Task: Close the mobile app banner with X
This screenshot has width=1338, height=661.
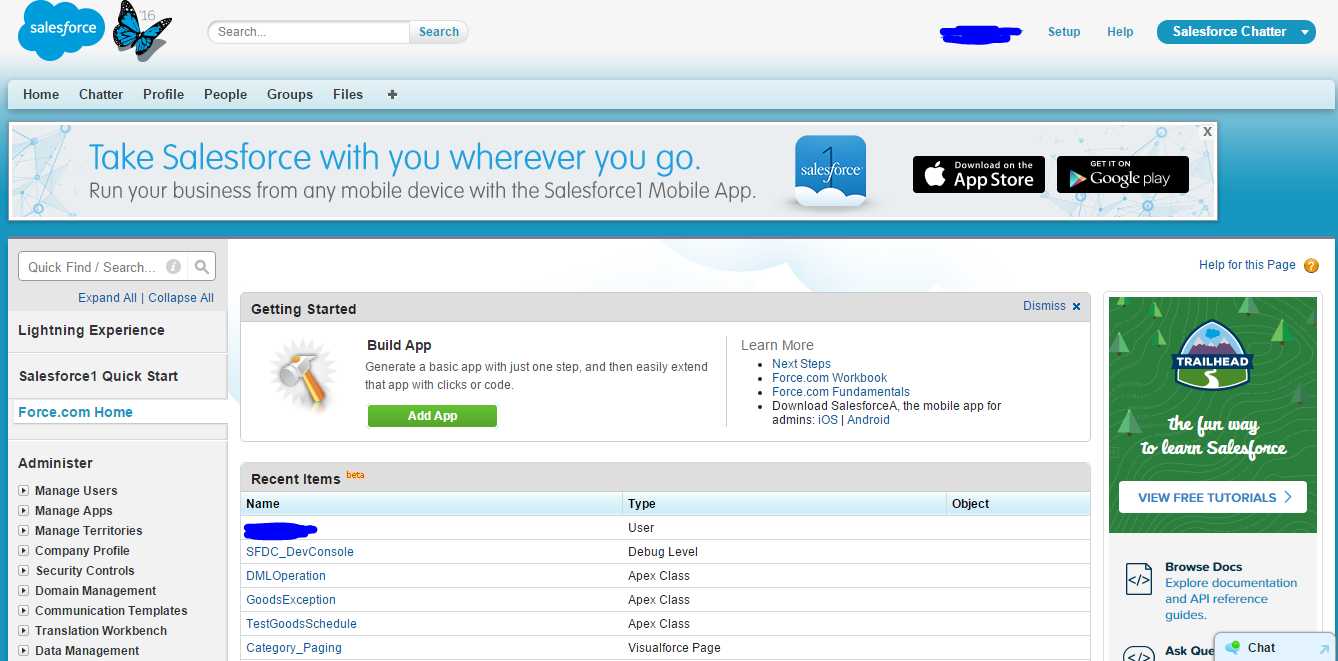Action: point(1207,131)
